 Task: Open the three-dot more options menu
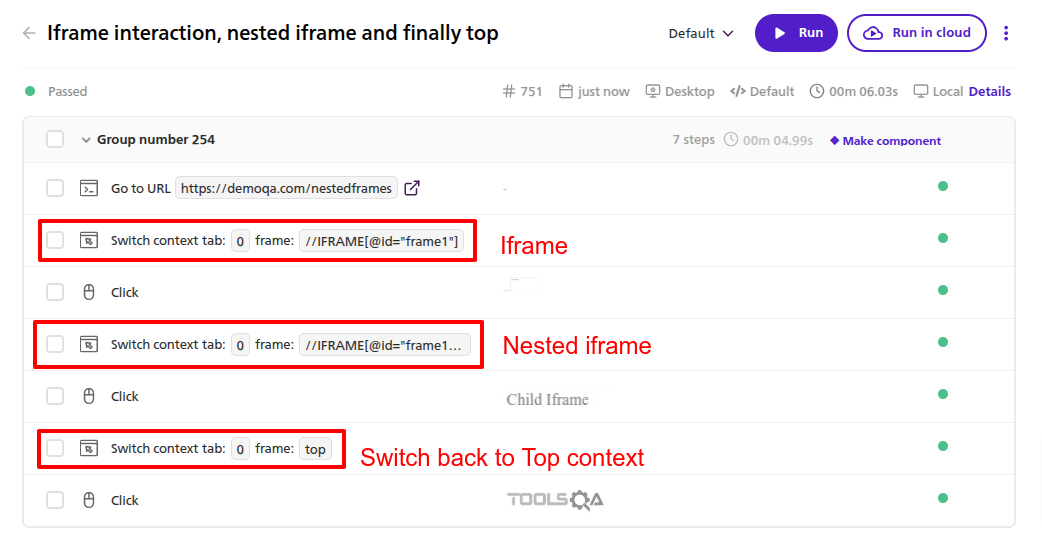pos(1006,33)
